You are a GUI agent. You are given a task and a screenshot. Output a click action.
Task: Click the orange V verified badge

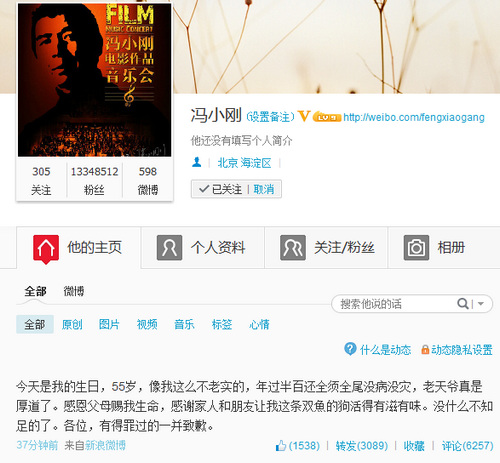(x=304, y=116)
